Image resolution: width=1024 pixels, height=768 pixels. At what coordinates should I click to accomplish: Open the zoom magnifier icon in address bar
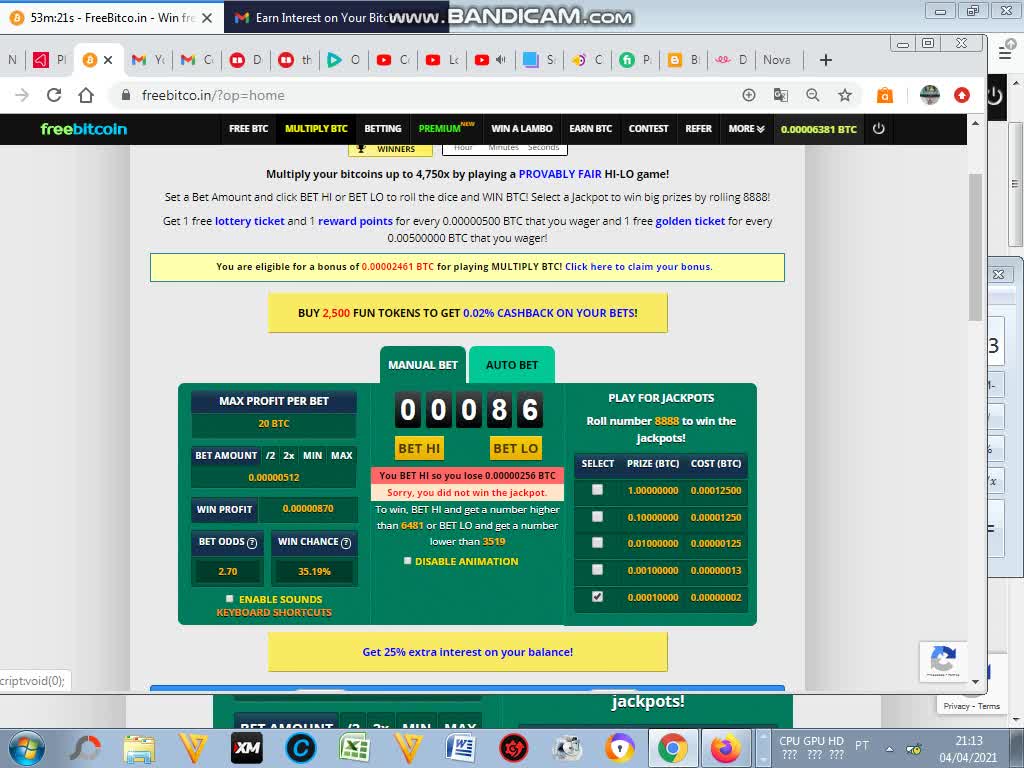pyautogui.click(x=812, y=95)
